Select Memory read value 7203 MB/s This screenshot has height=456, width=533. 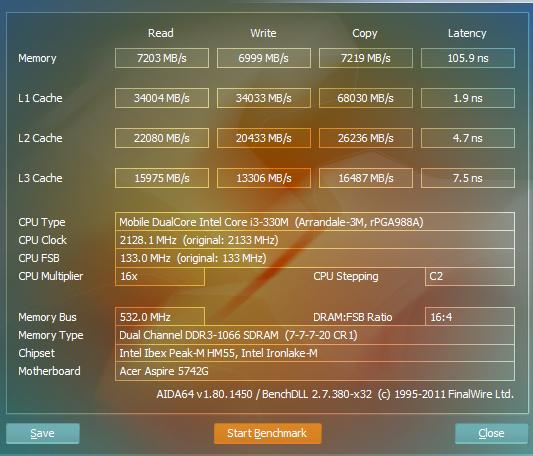coord(162,58)
